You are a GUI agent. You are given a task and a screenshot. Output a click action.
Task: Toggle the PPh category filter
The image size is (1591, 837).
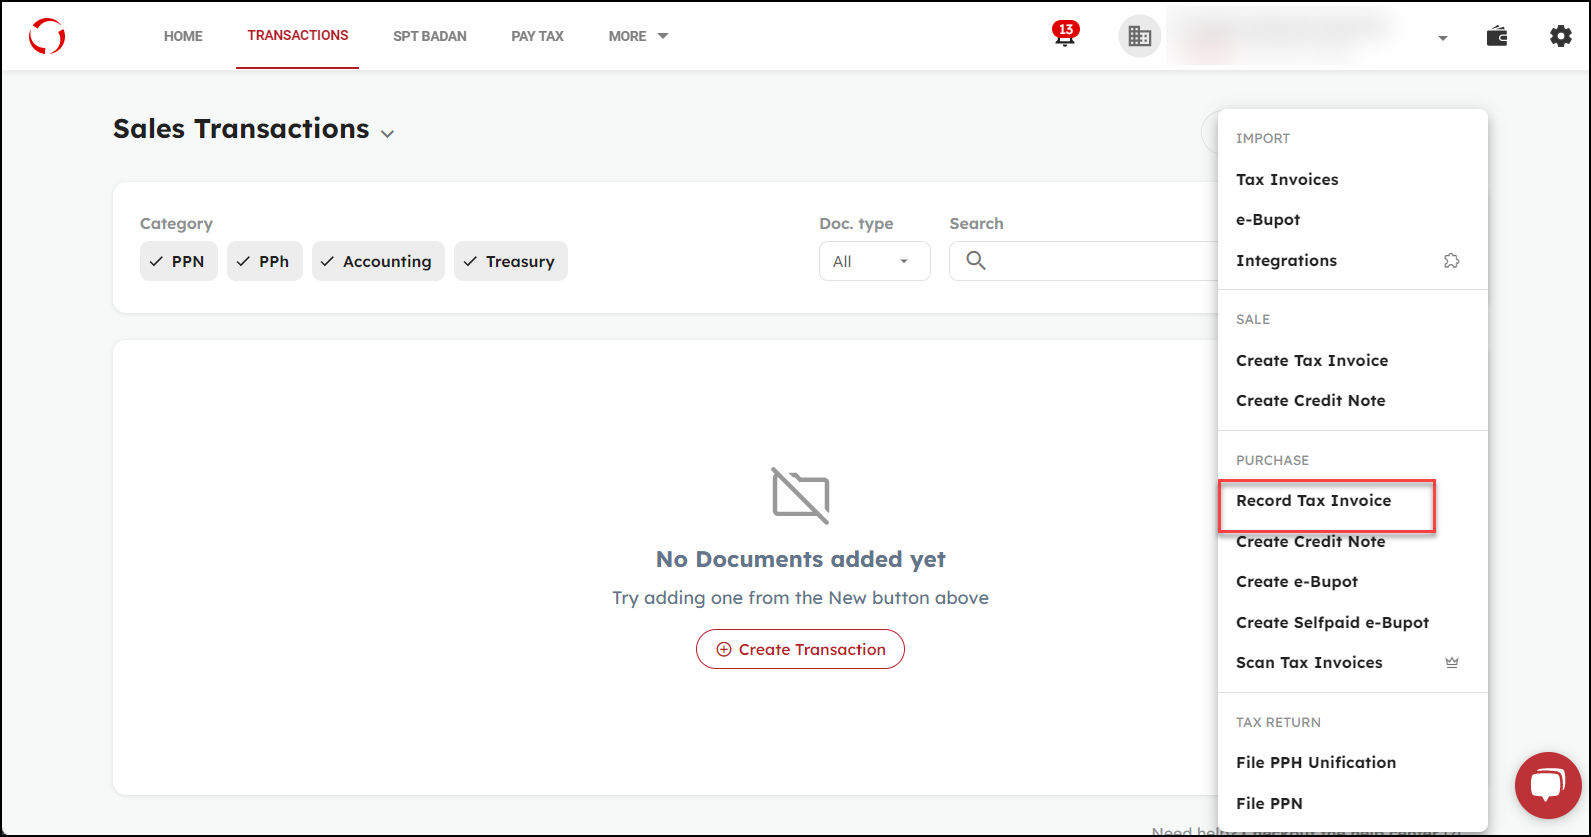pyautogui.click(x=264, y=262)
